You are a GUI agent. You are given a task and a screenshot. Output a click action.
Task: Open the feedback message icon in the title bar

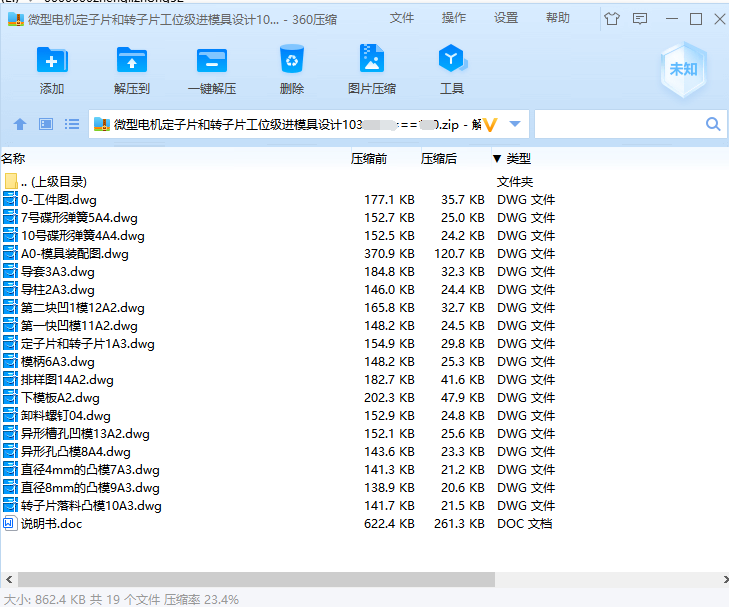[x=640, y=19]
